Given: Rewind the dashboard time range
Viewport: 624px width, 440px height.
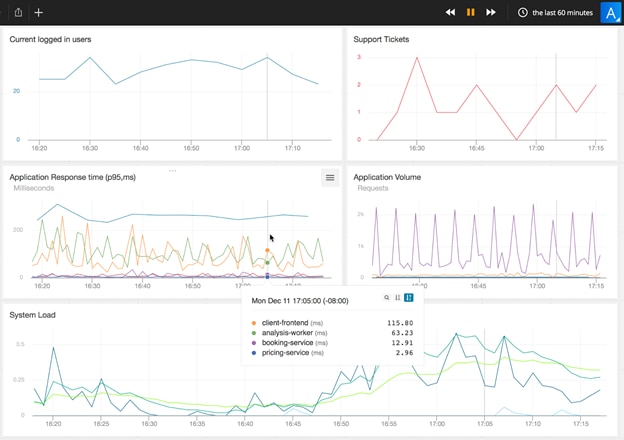Looking at the screenshot, I should click(450, 12).
